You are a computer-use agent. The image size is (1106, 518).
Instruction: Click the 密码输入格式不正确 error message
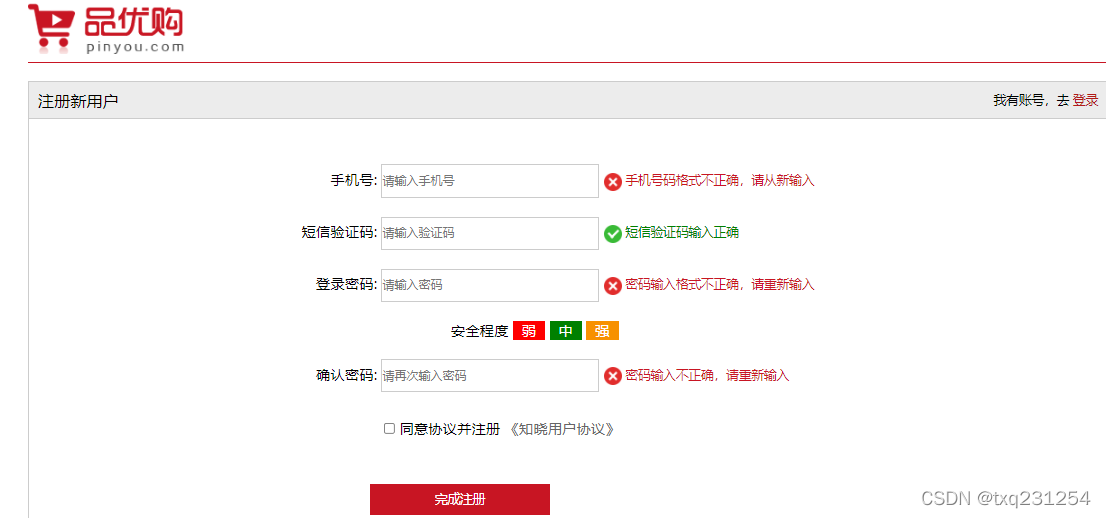(719, 284)
